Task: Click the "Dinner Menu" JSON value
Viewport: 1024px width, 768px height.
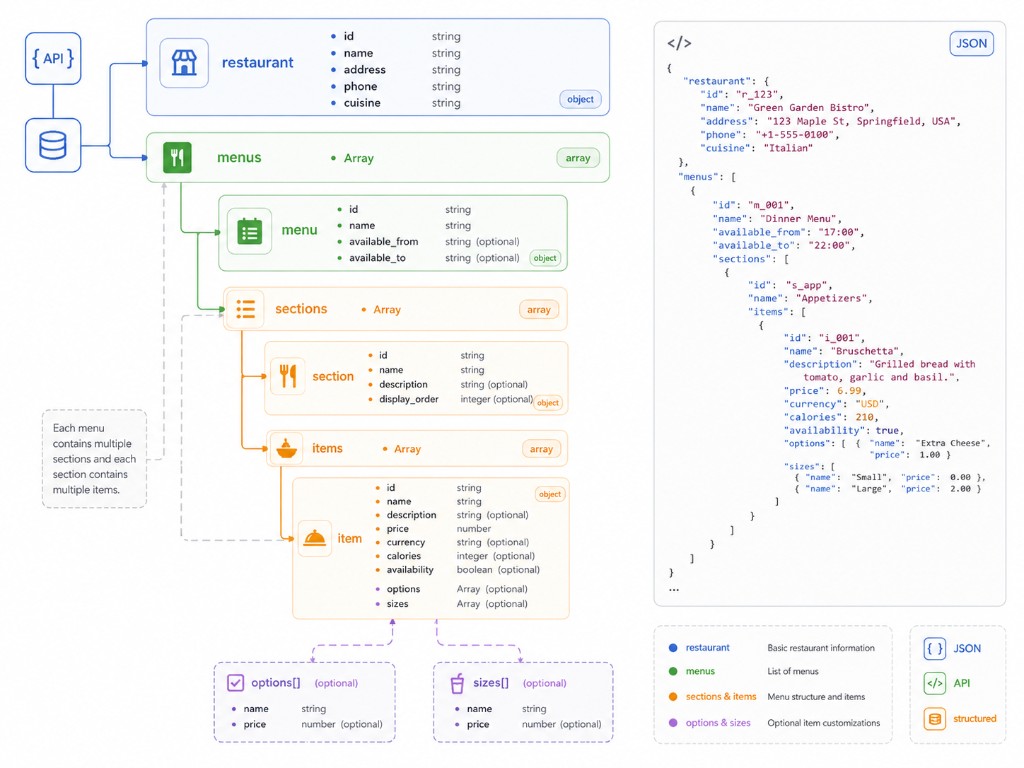Action: (797, 219)
